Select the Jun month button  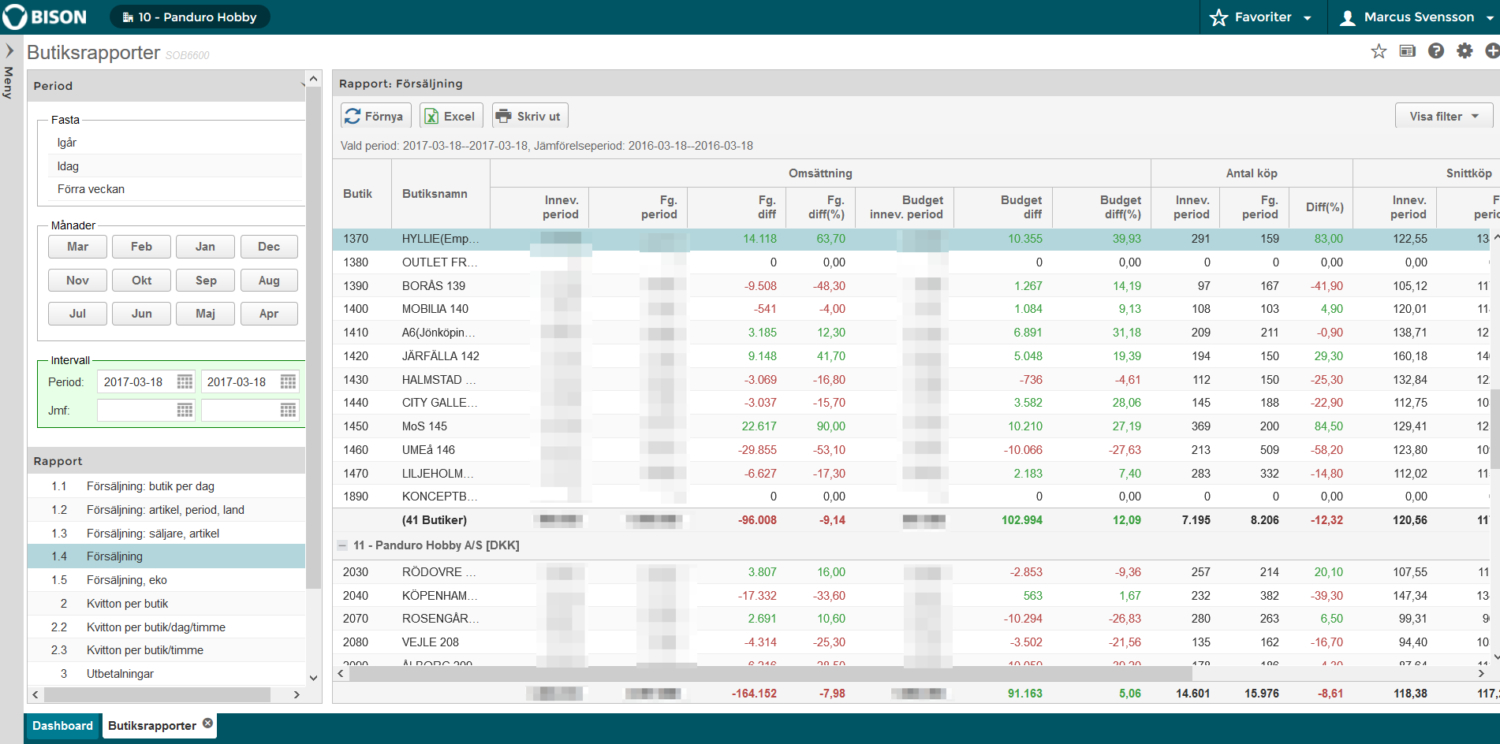click(142, 313)
